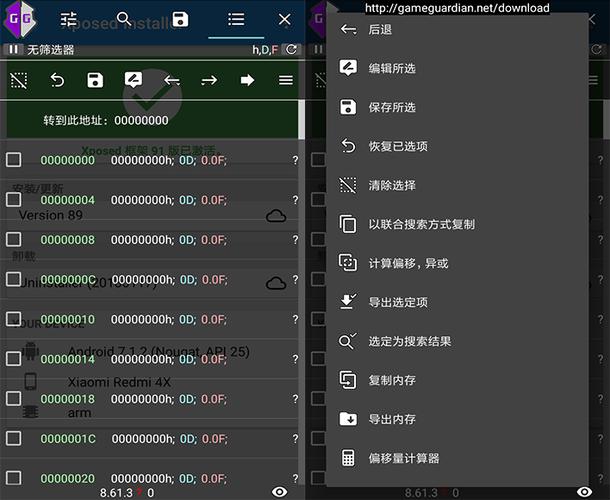The image size is (610, 500).
Task: Go forward with the thin right arrow icon
Action: [x=209, y=81]
